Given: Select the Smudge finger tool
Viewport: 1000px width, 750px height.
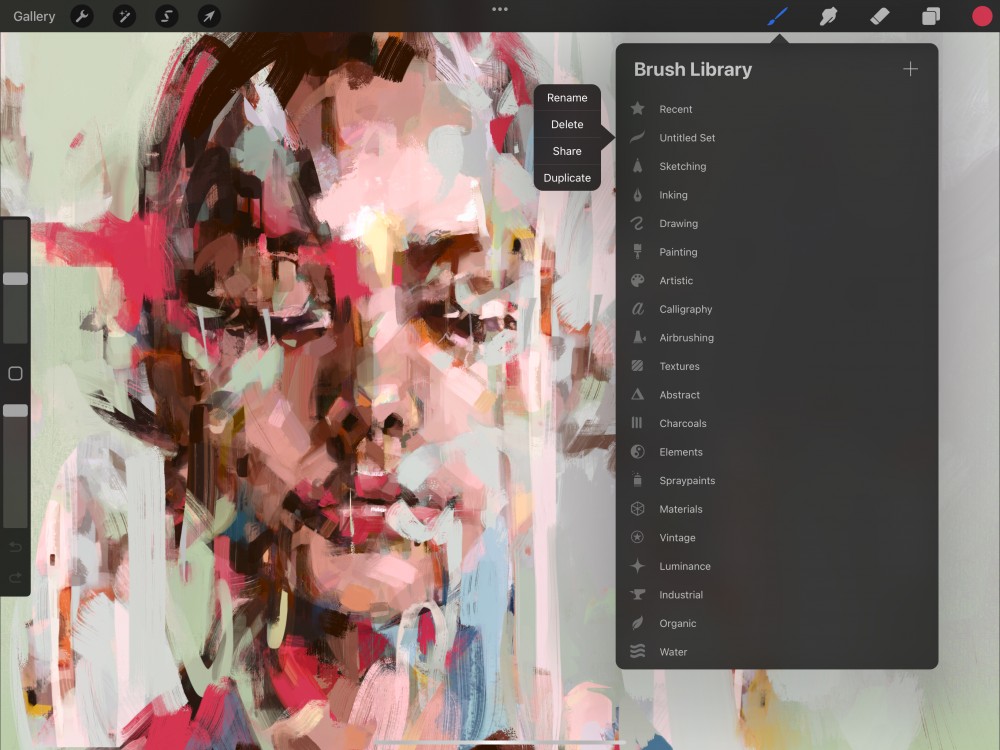Looking at the screenshot, I should pos(828,16).
